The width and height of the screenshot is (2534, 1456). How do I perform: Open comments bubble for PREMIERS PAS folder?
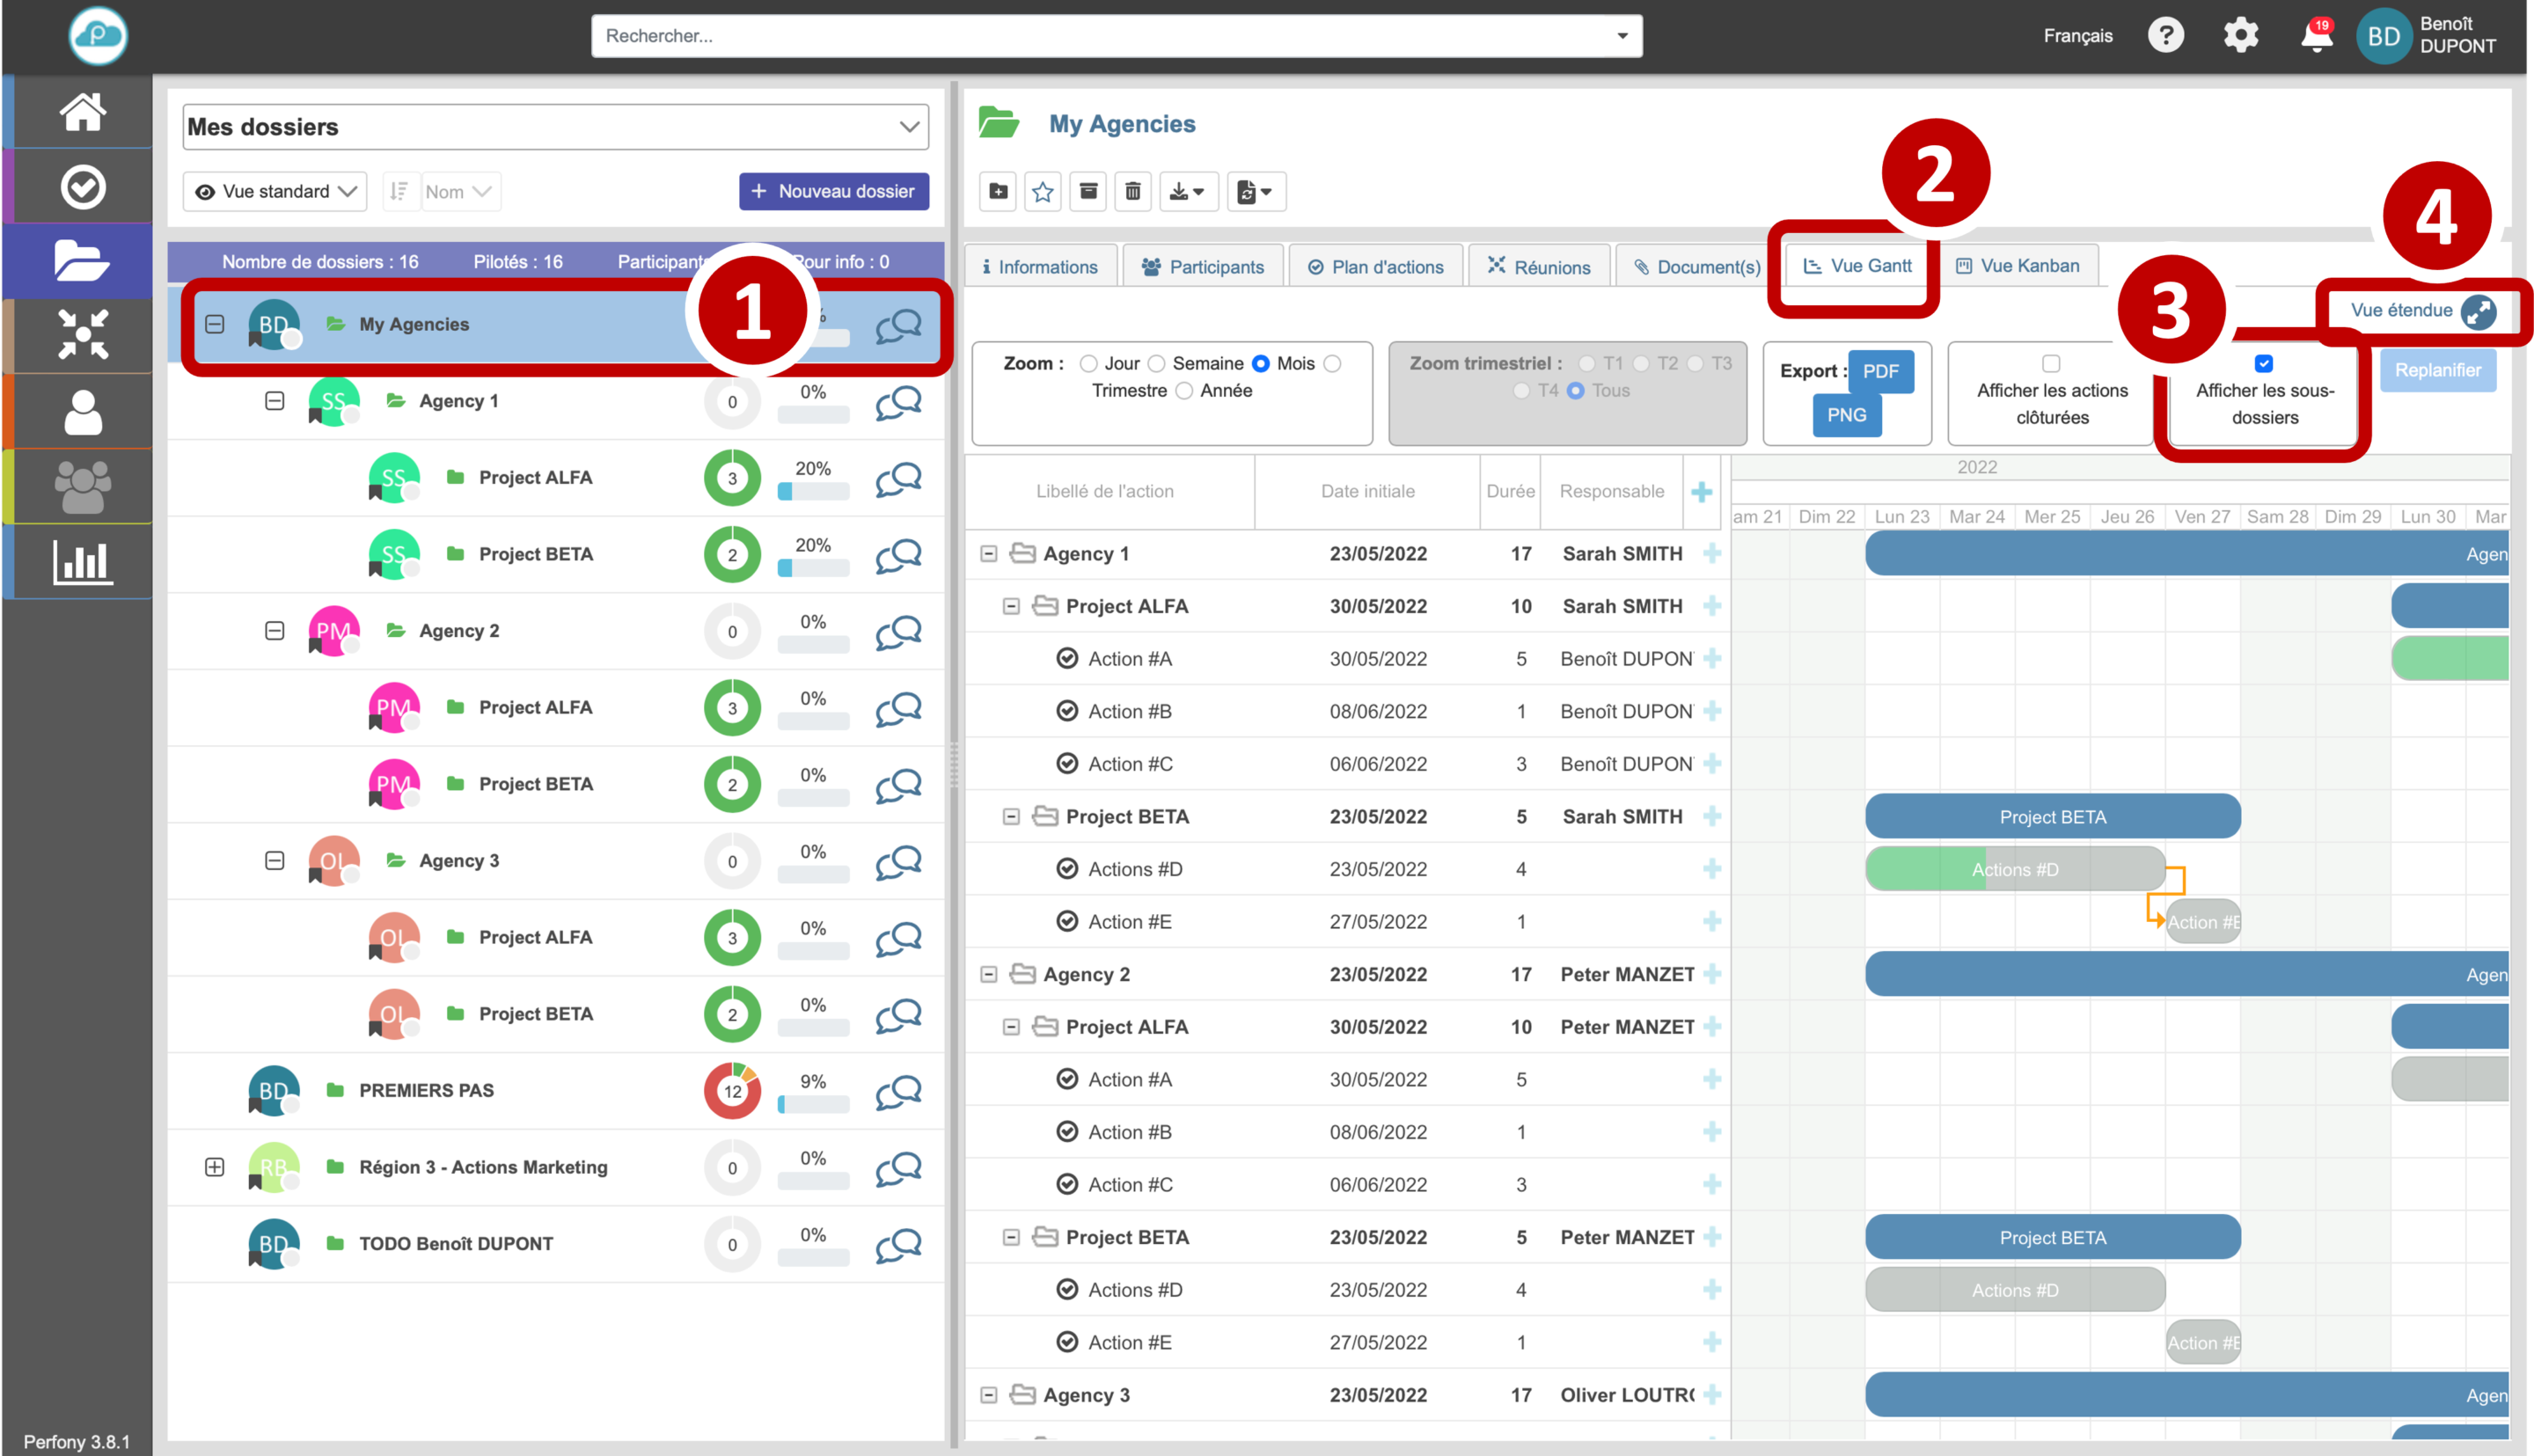pyautogui.click(x=898, y=1092)
